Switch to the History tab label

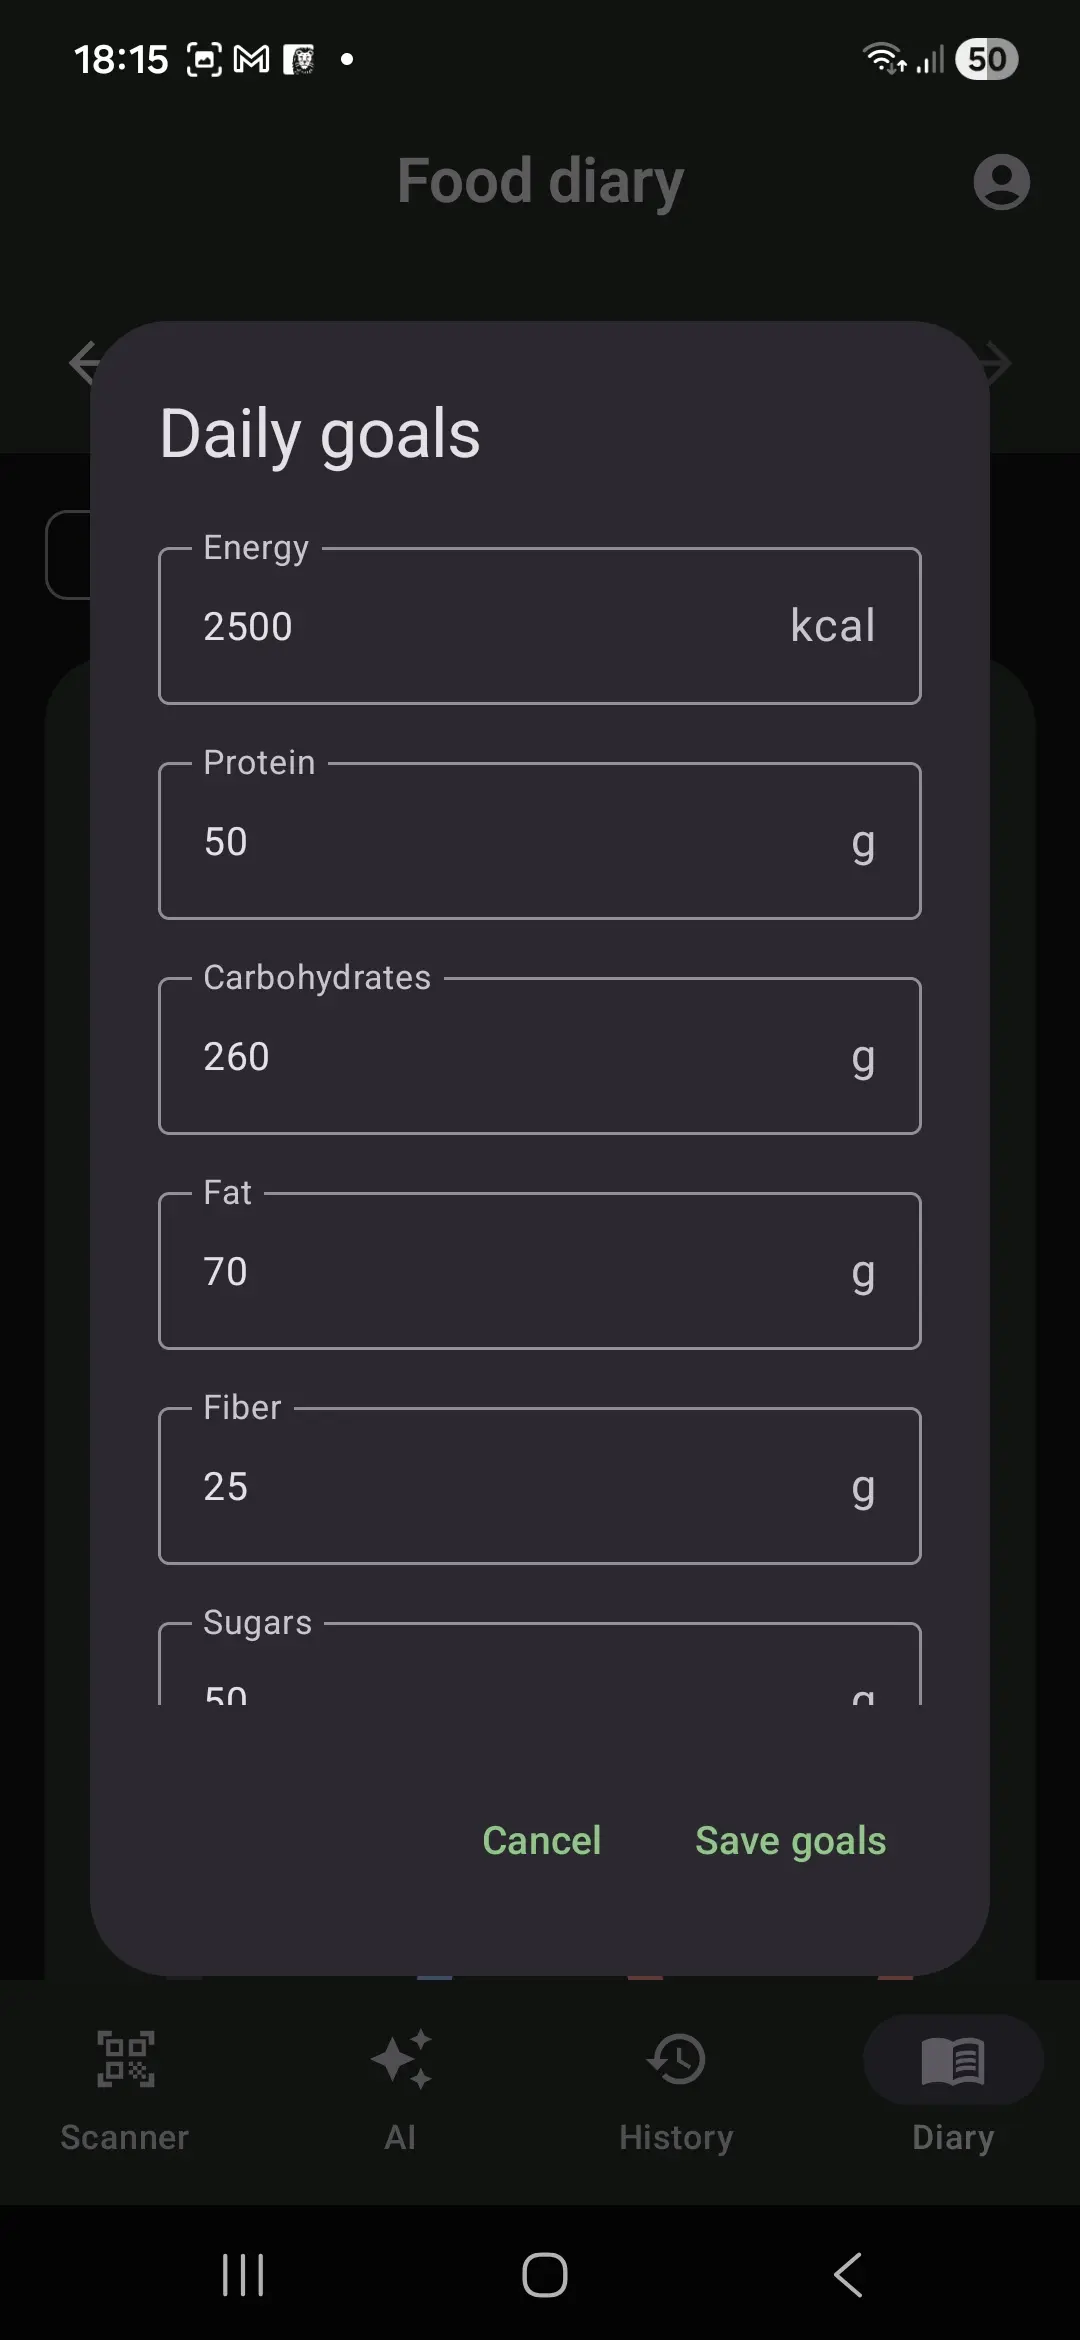tap(677, 2138)
